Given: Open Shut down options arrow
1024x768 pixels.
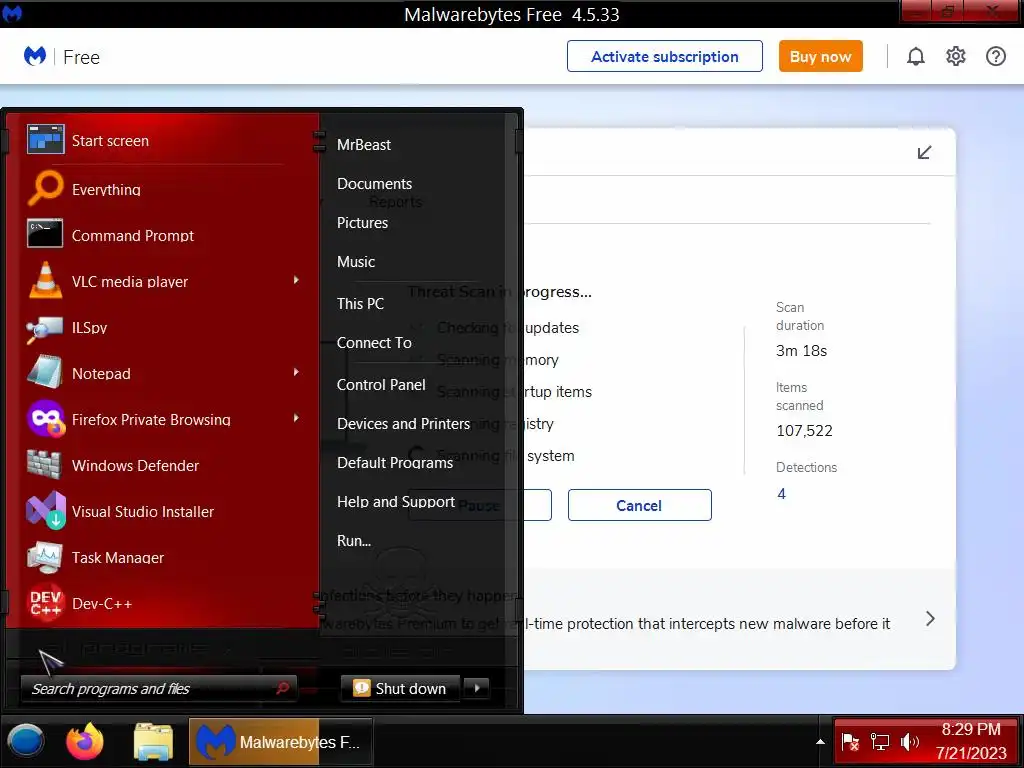Looking at the screenshot, I should (x=477, y=688).
